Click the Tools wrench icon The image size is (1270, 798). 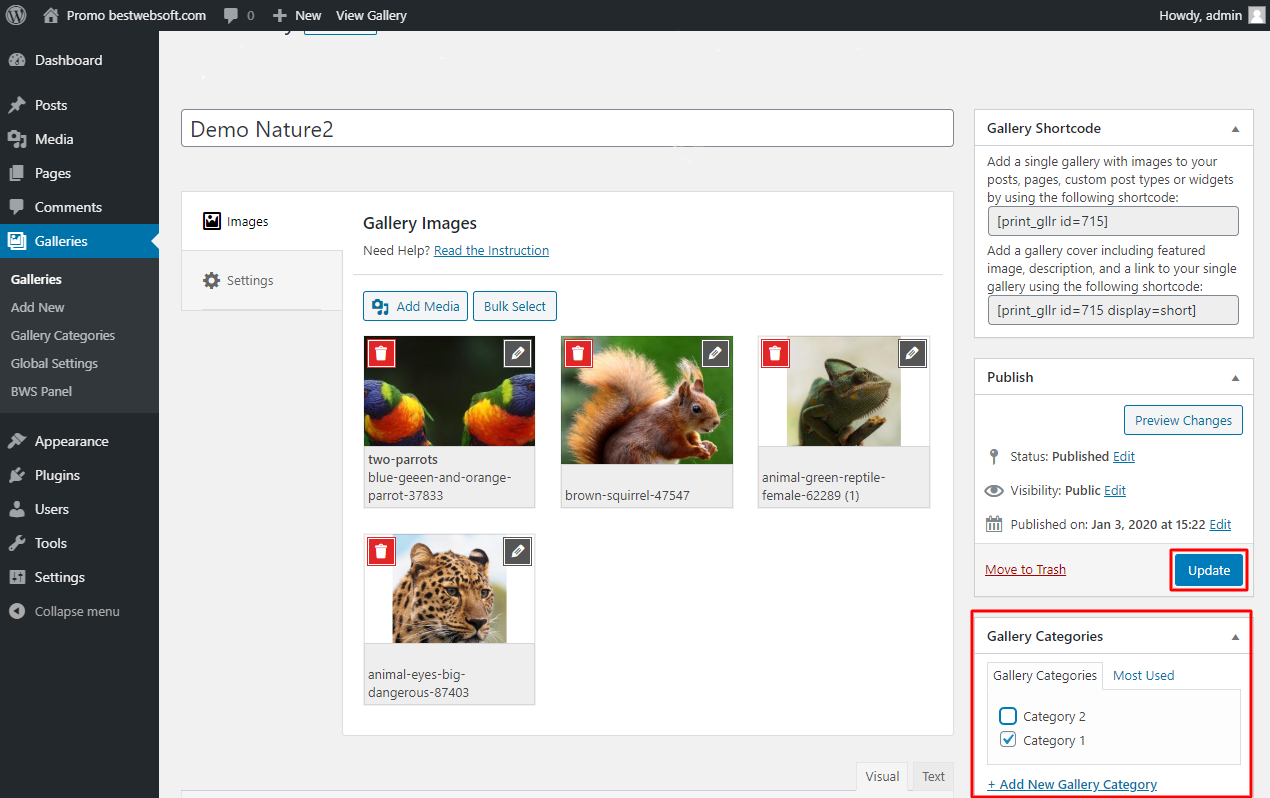[17, 543]
